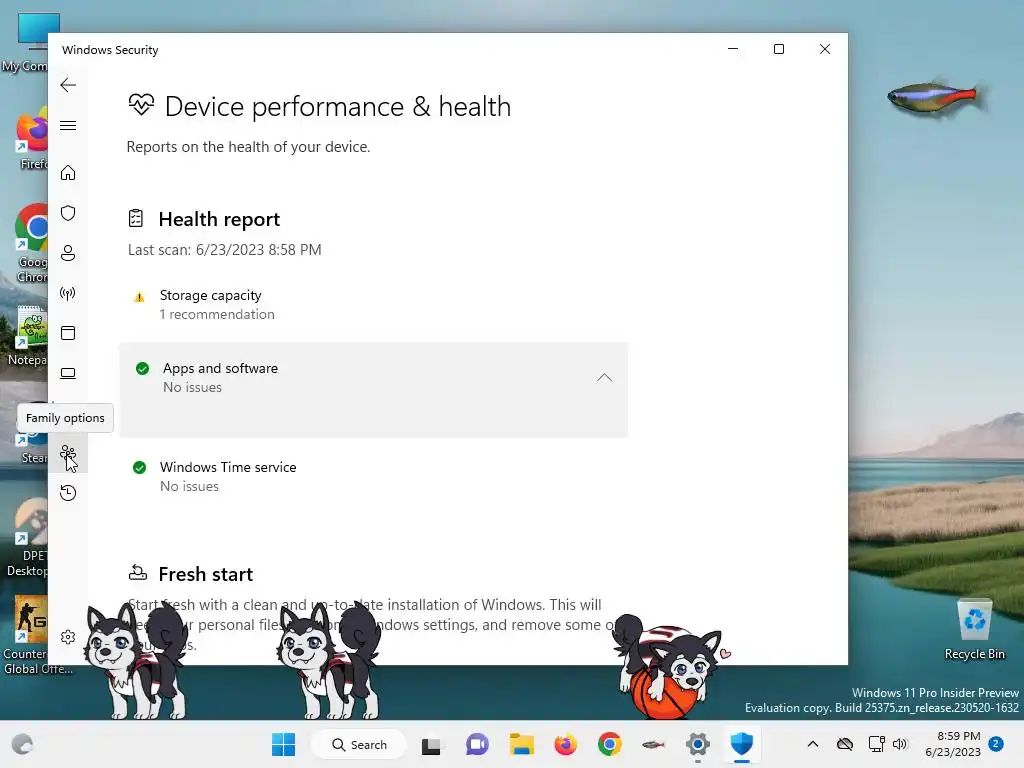Click the Storage capacity warning icon
The height and width of the screenshot is (768, 1024).
point(139,297)
